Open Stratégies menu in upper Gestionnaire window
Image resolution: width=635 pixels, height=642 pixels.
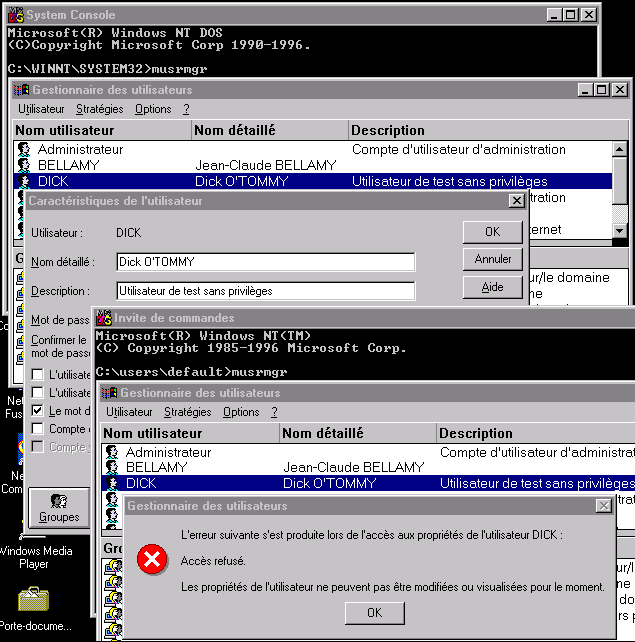click(99, 109)
